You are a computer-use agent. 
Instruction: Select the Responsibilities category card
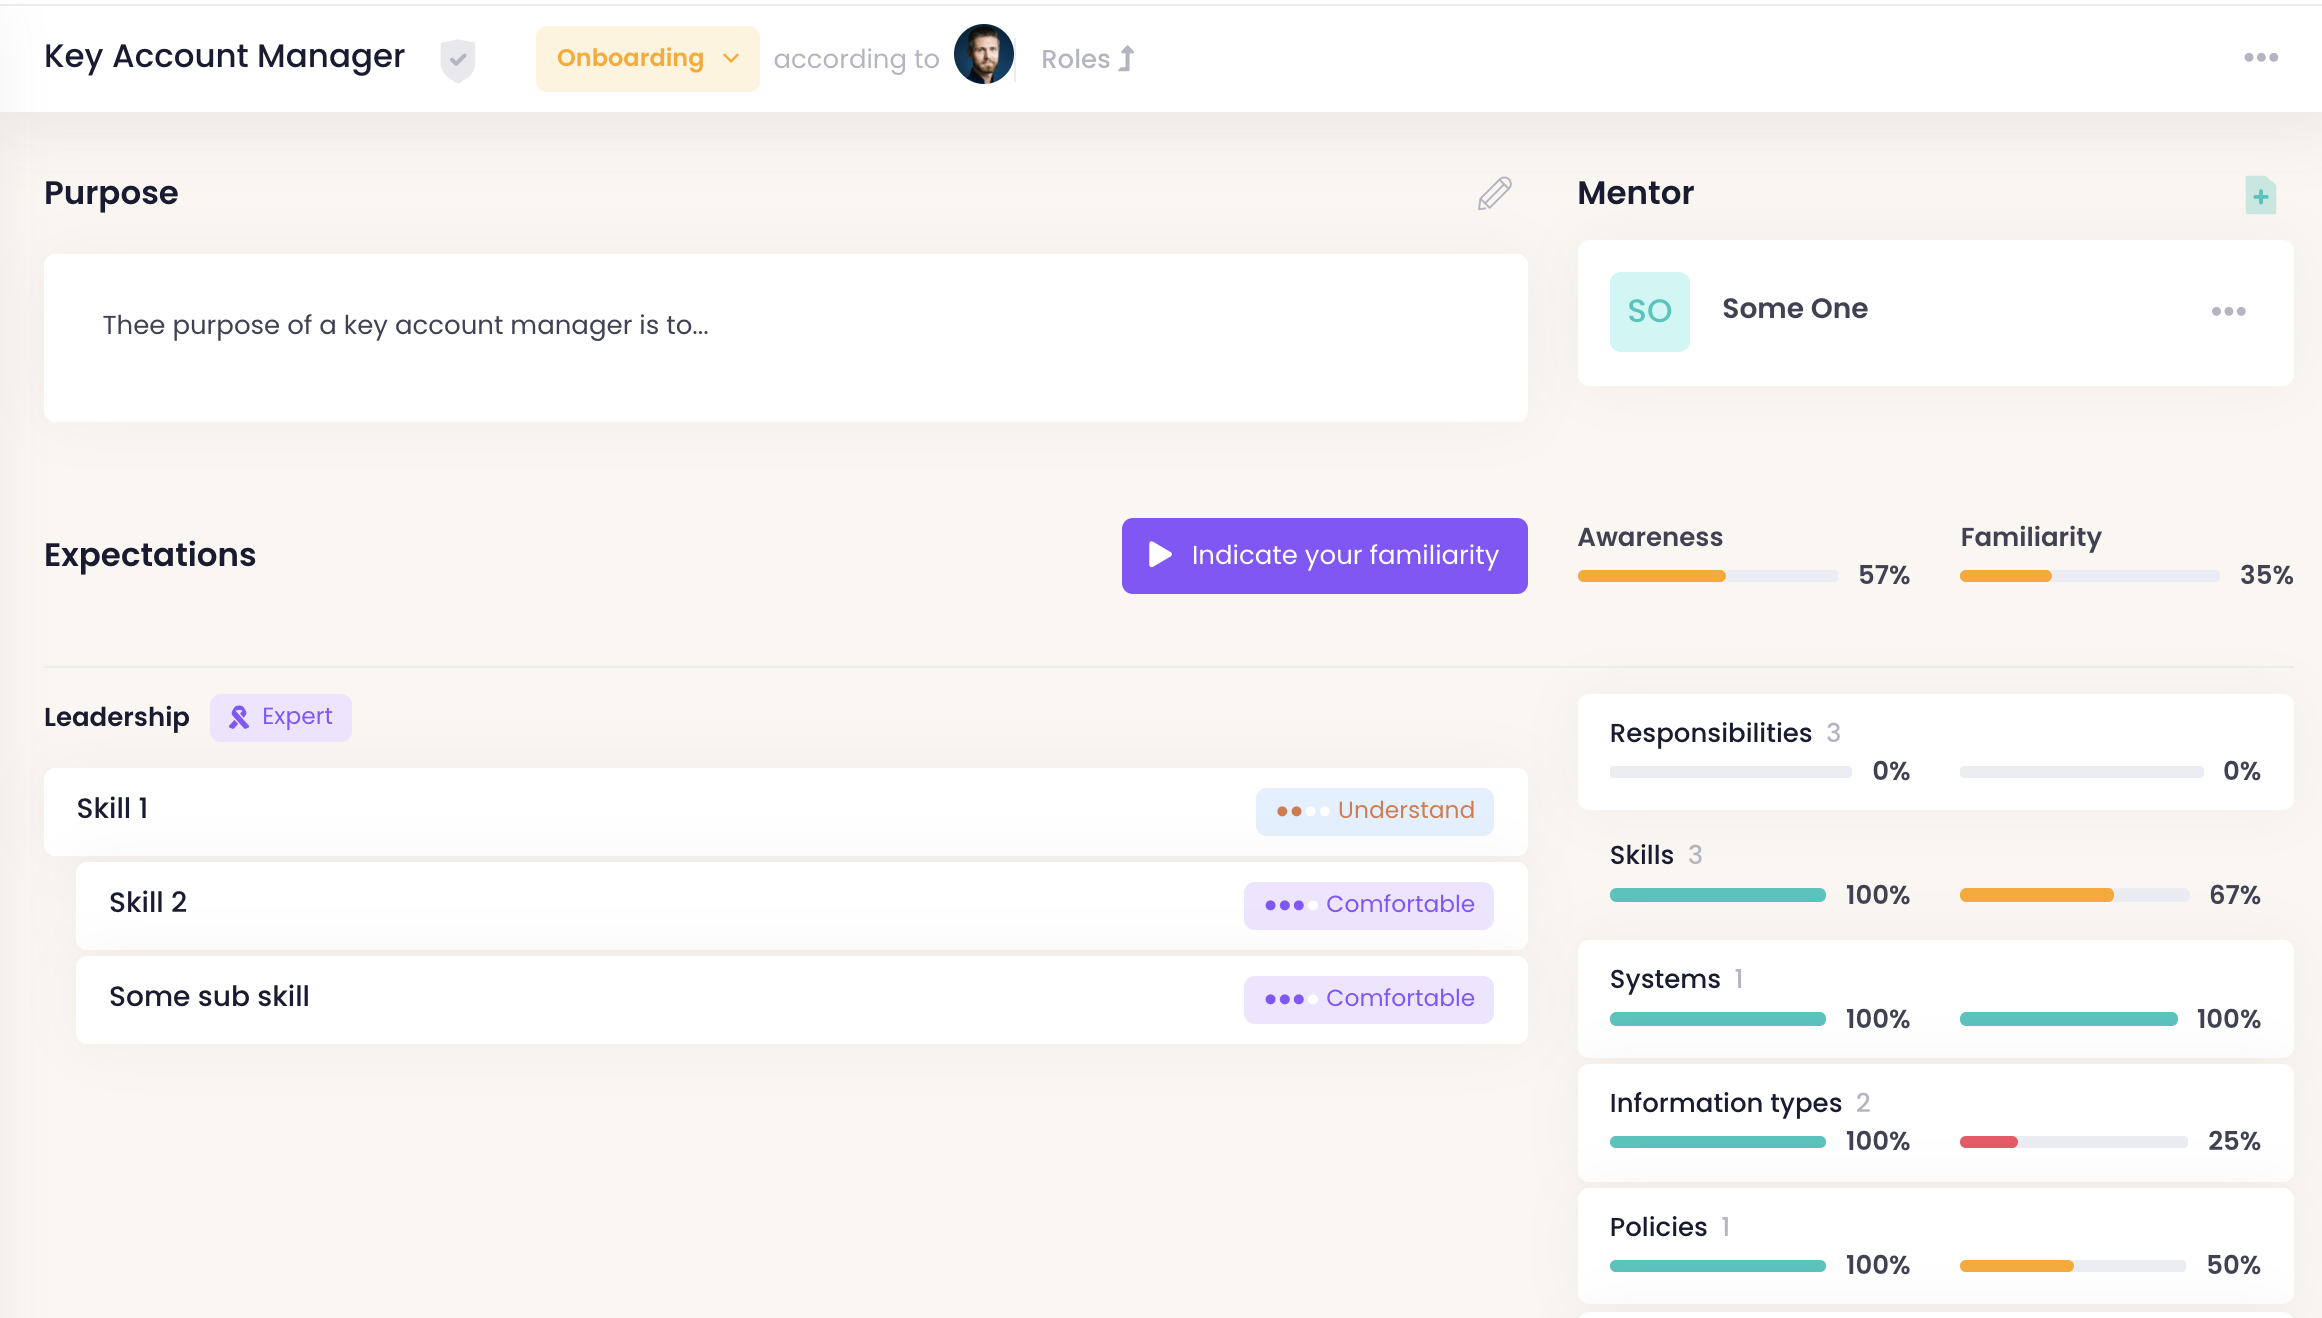coord(1934,751)
